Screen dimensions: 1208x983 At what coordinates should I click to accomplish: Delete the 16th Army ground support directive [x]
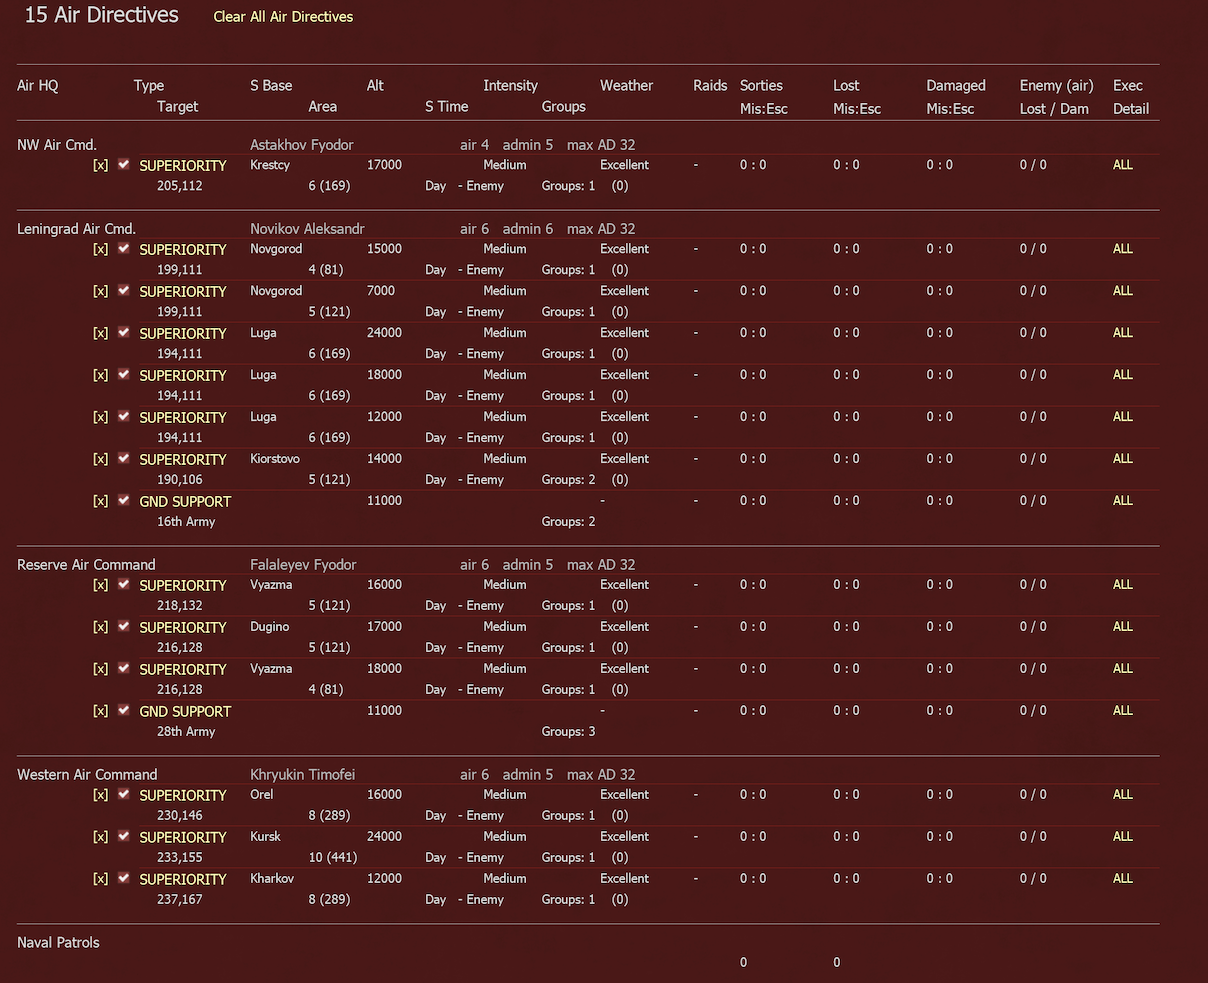100,501
